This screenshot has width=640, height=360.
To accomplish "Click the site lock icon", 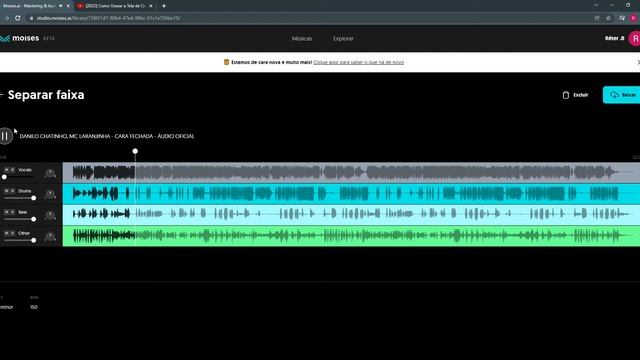I will point(31,18).
